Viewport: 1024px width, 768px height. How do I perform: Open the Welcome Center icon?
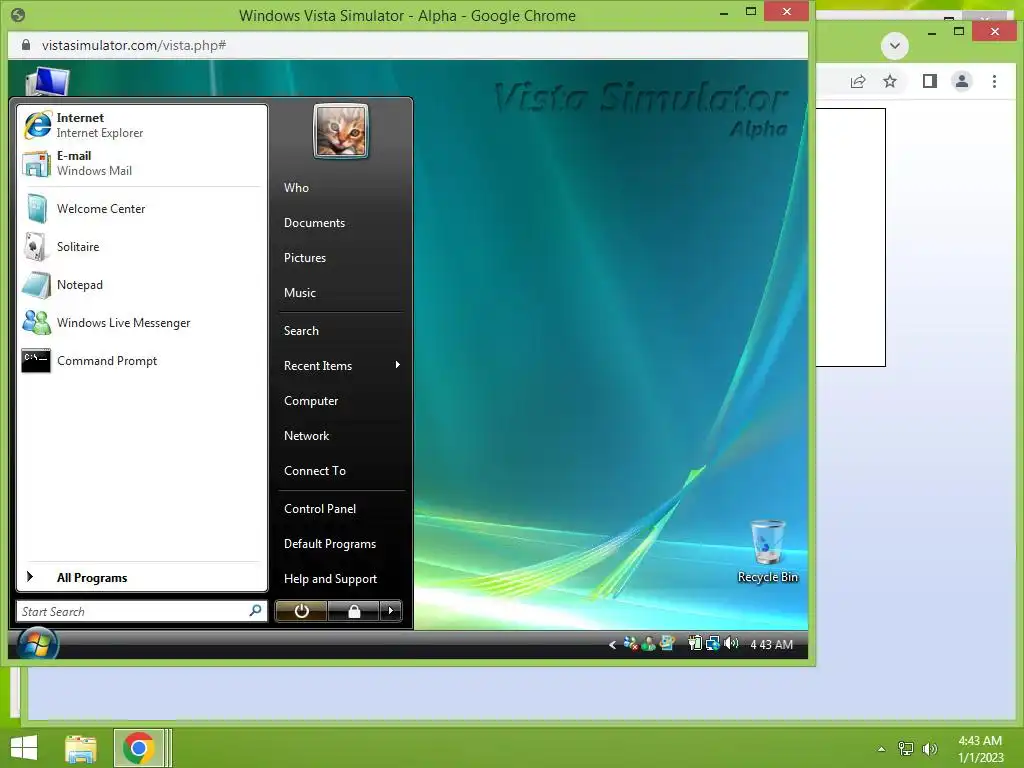(37, 209)
